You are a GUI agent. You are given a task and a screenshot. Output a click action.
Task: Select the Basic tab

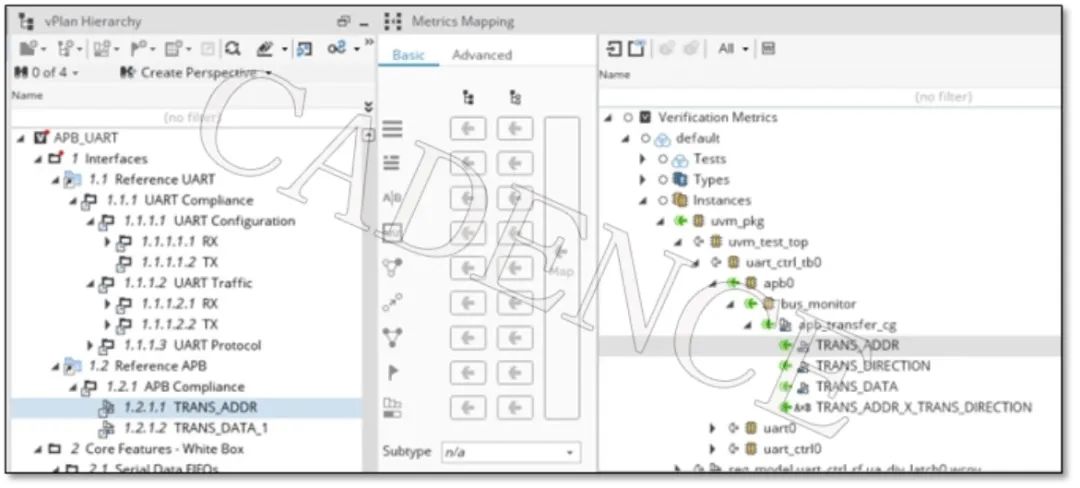pyautogui.click(x=408, y=55)
